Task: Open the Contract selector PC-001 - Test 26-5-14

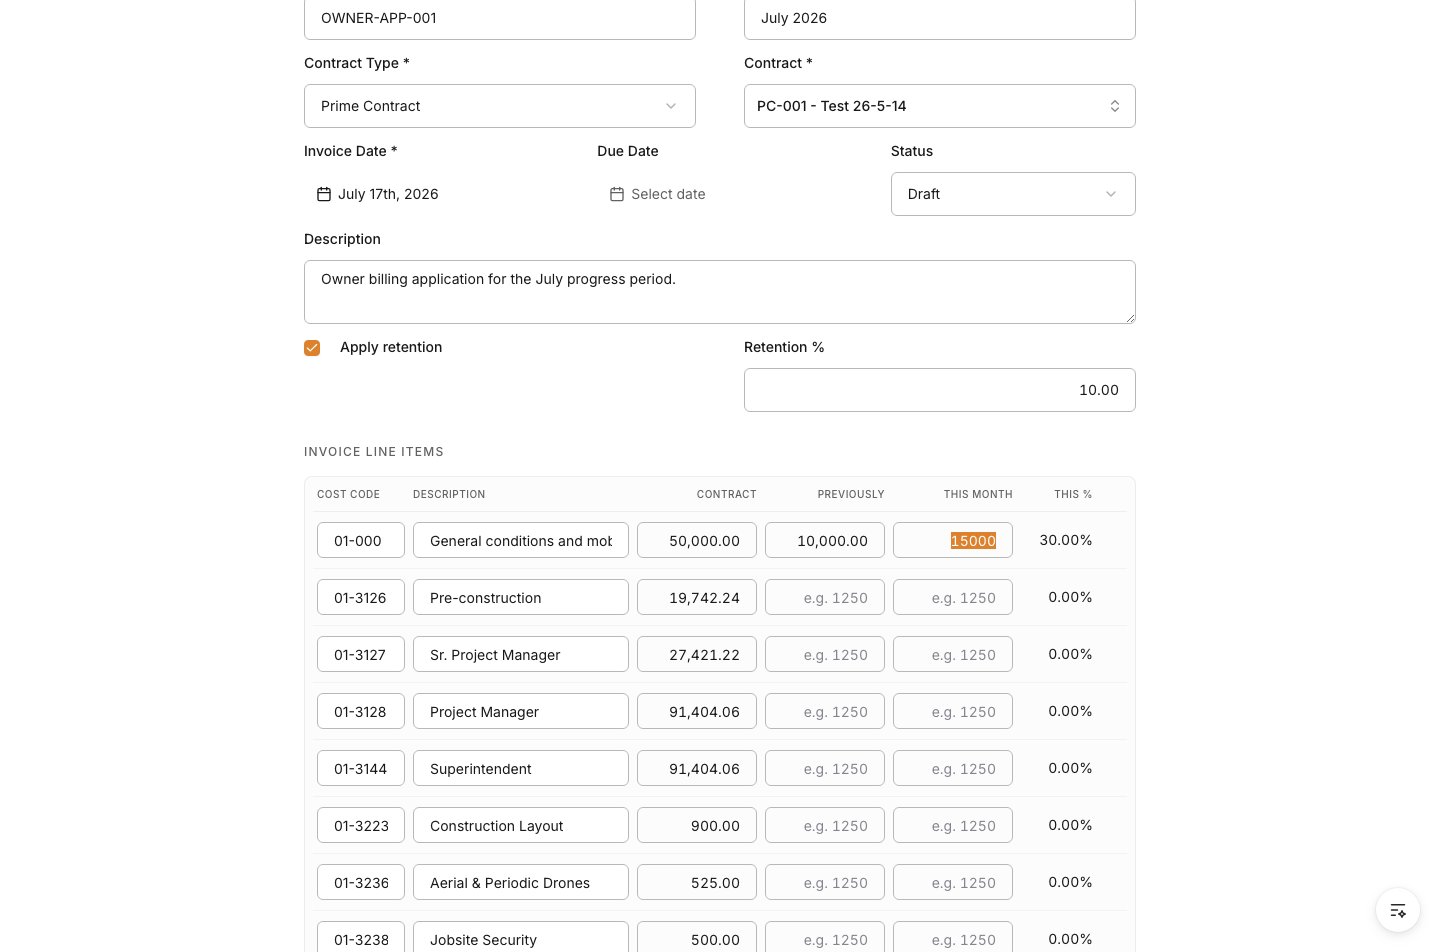Action: click(x=940, y=106)
